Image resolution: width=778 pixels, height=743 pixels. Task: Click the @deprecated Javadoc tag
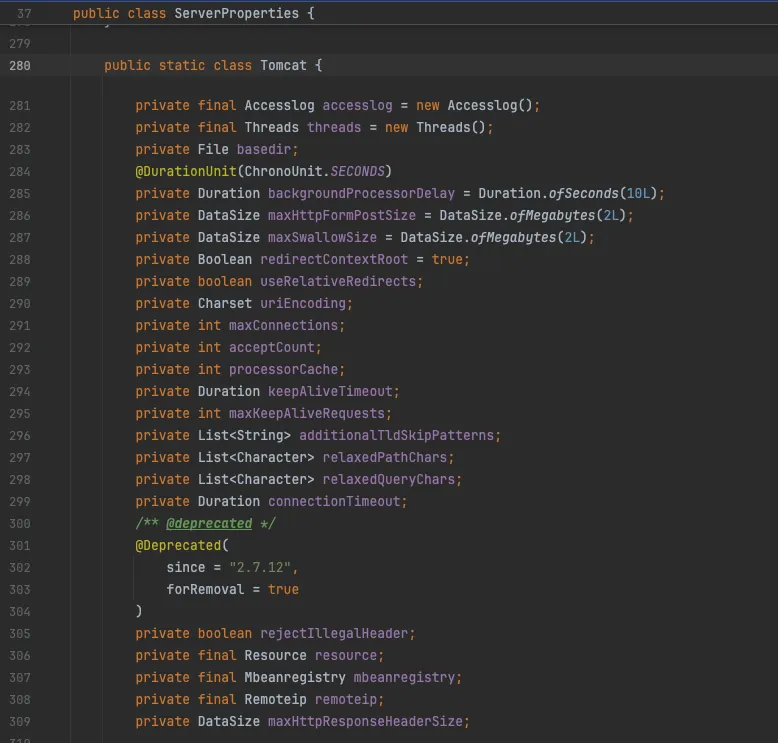209,523
